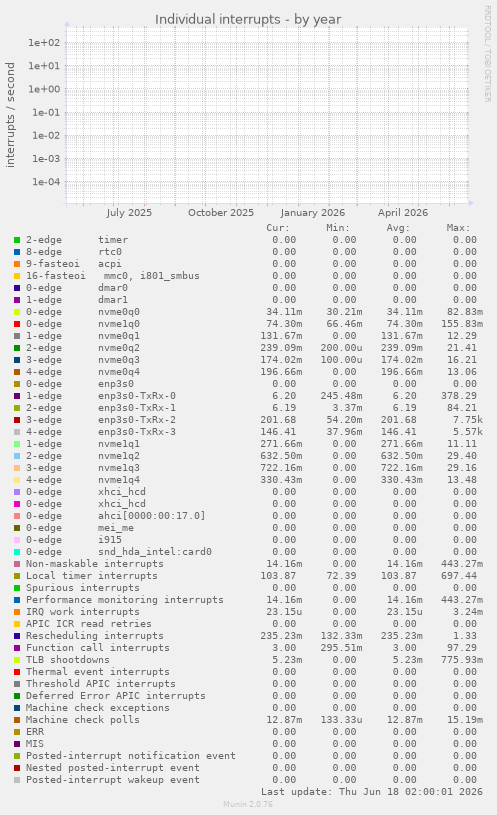
Task: Click the green color swatch for 2-edge timer
Action: (17, 240)
